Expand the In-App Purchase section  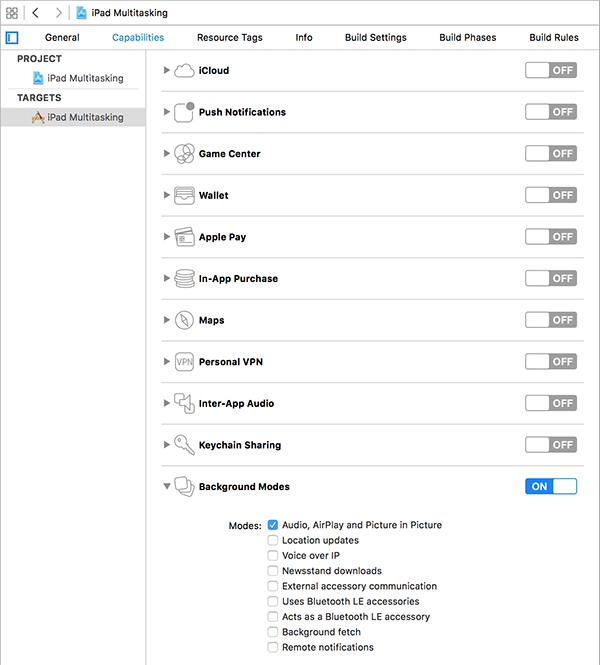tap(167, 278)
